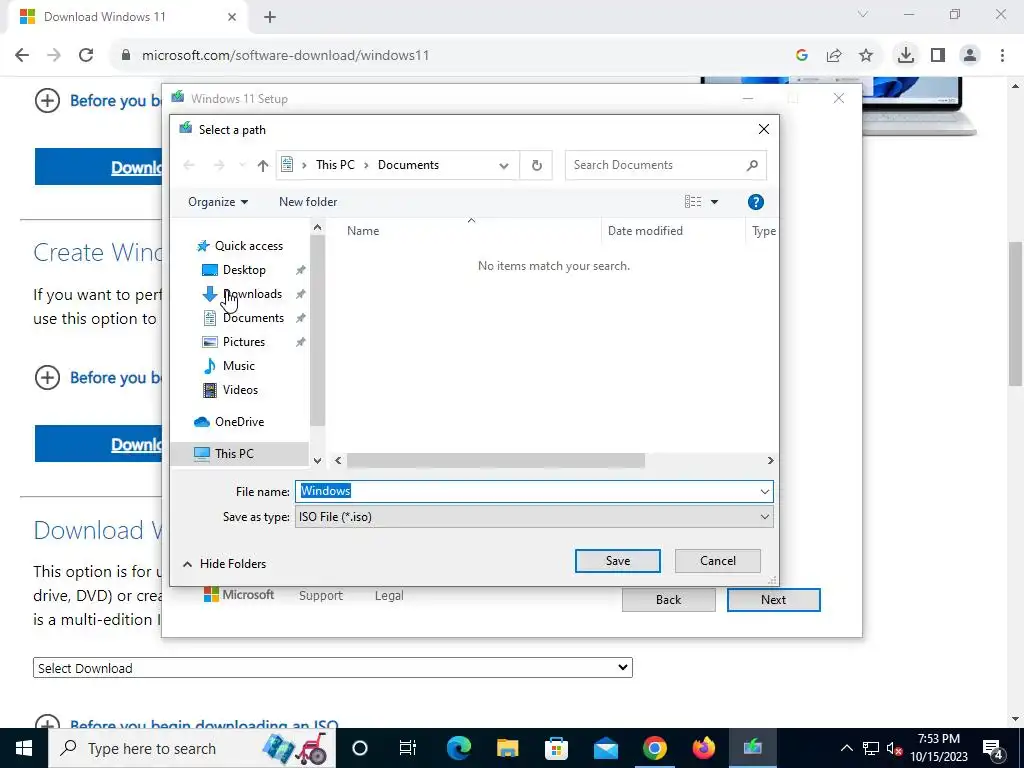Reload the Chrome page
1024x768 pixels.
[86, 56]
